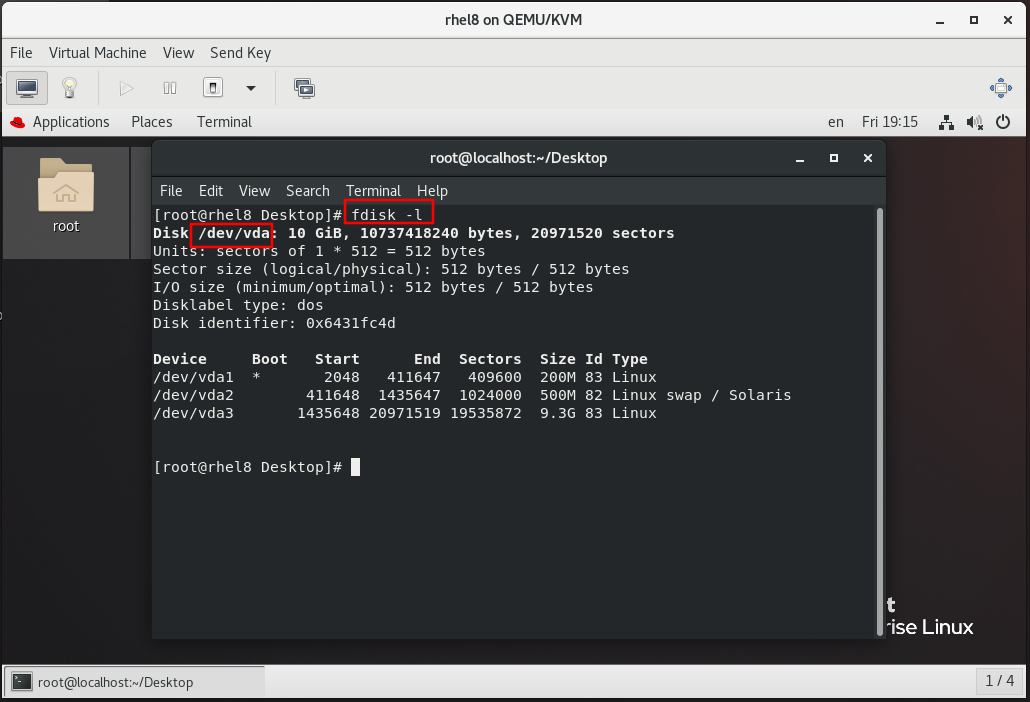The height and width of the screenshot is (702, 1030).
Task: Toggle the terminal window maximize state
Action: click(x=833, y=158)
